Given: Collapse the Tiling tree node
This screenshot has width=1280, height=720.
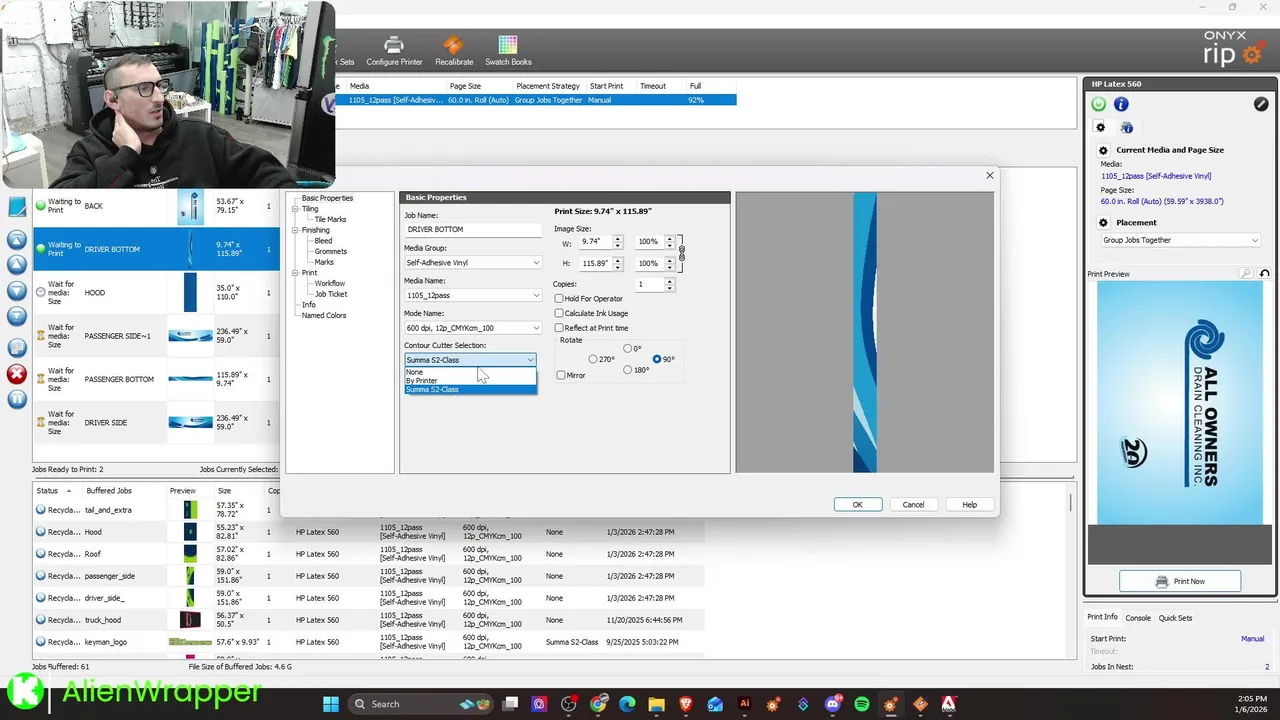Looking at the screenshot, I should 295,209.
